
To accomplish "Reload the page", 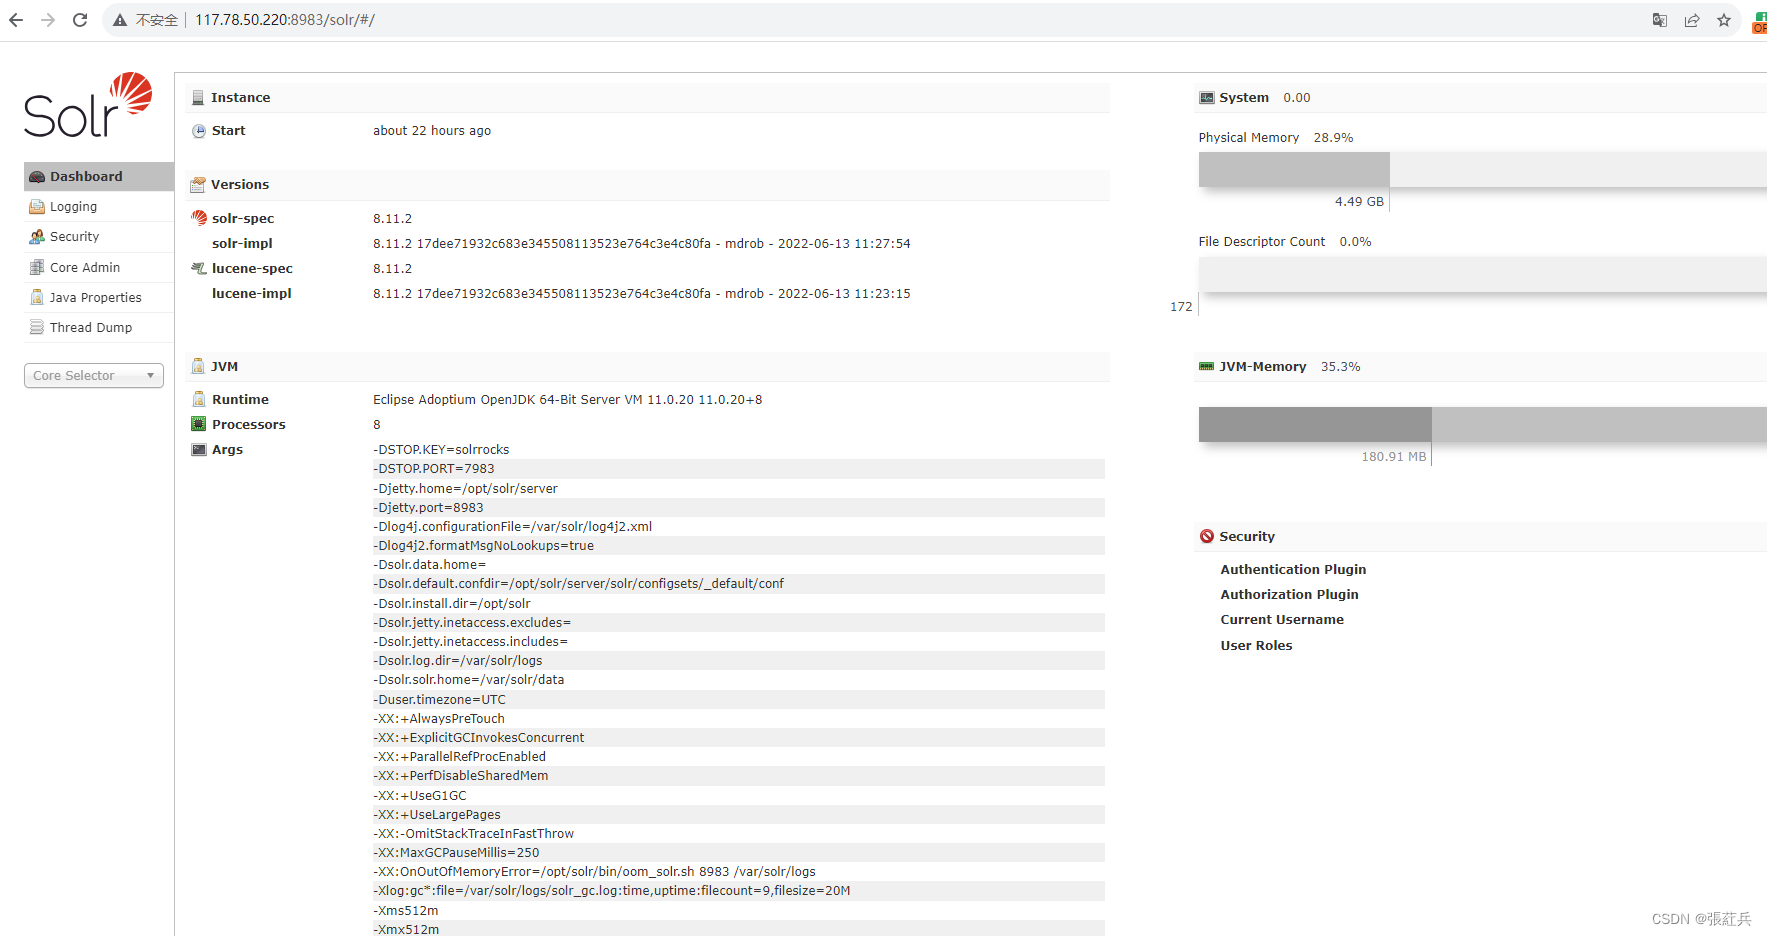I will click(x=80, y=20).
